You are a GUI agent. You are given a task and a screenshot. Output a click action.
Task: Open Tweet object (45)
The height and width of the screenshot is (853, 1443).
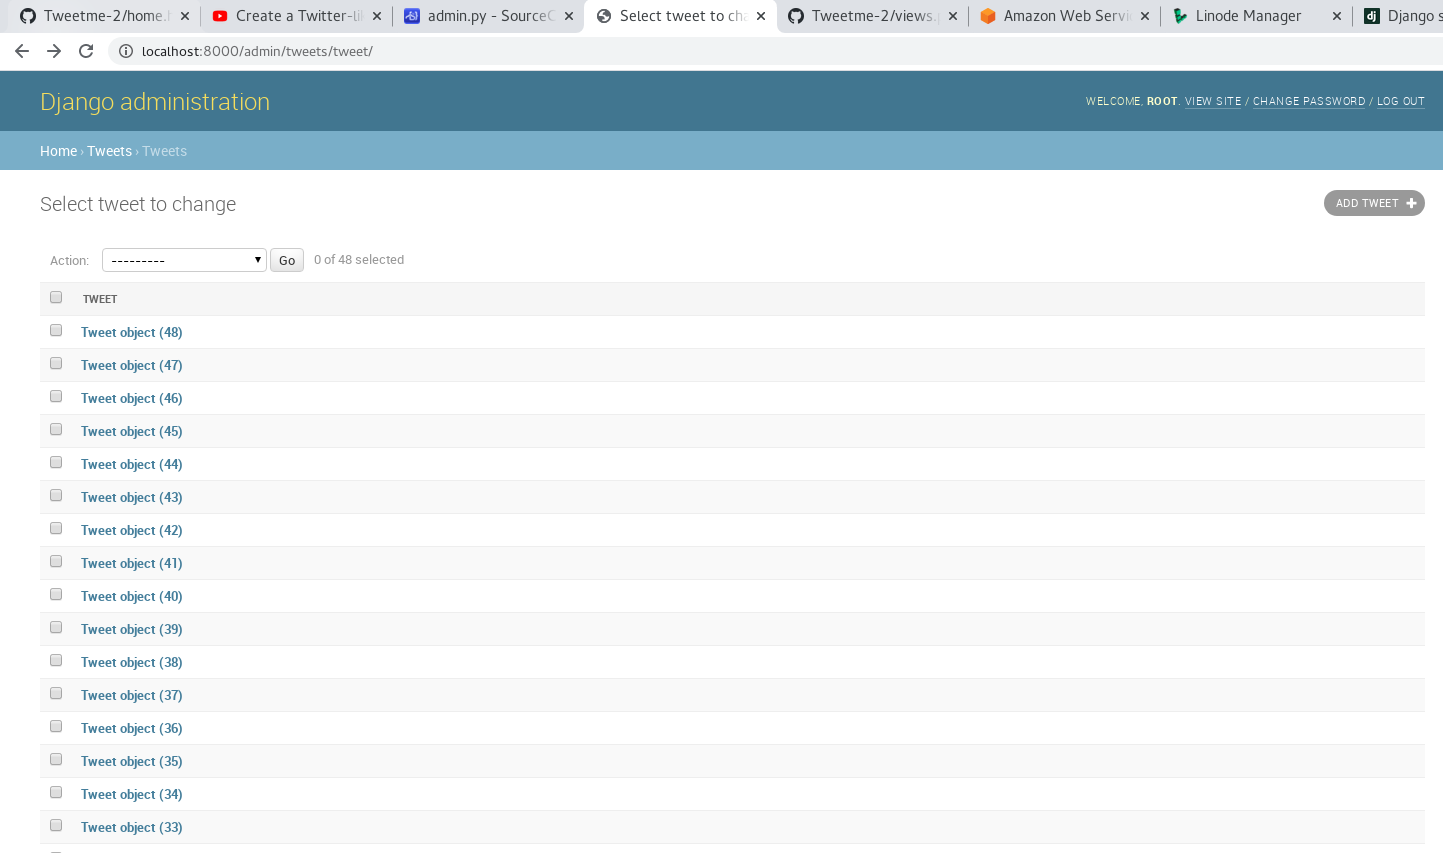[x=132, y=431]
